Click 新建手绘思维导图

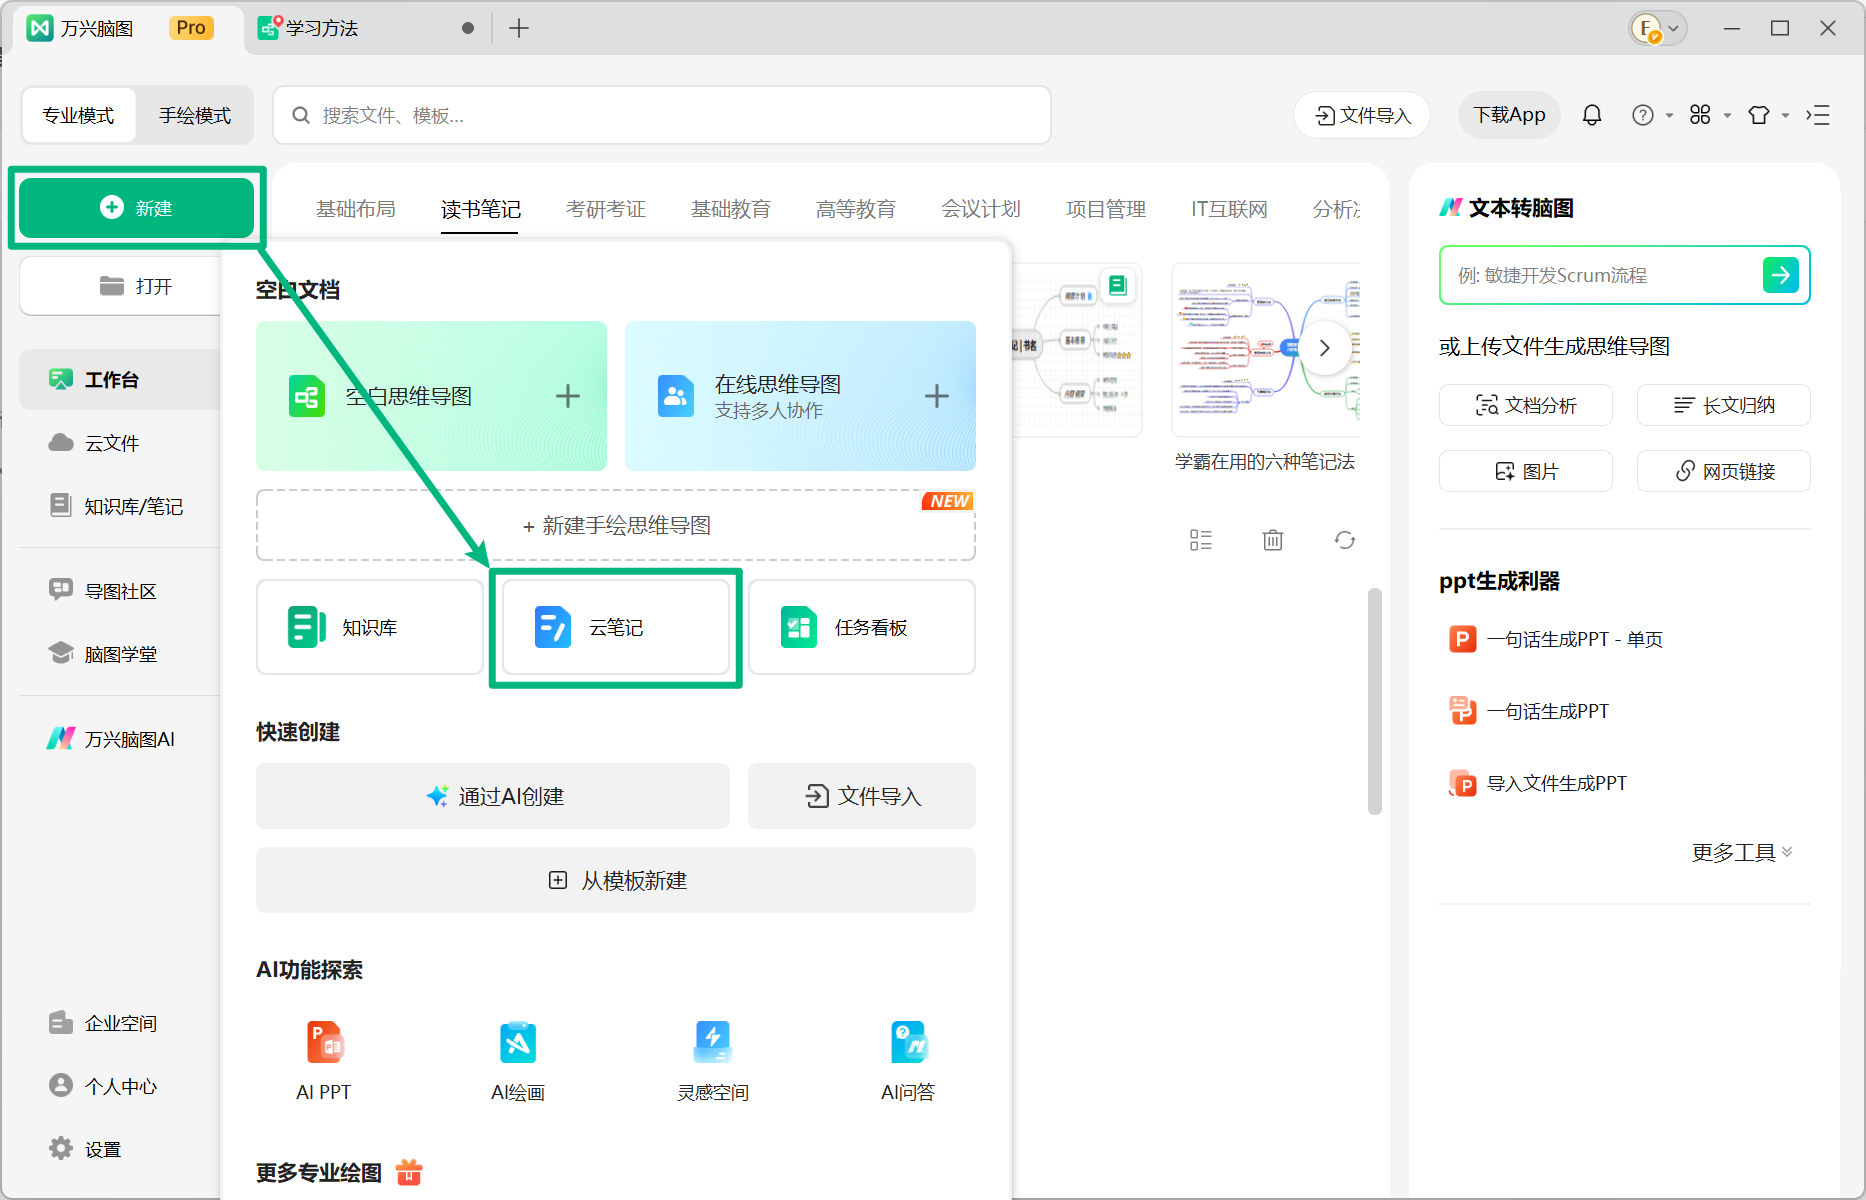pyautogui.click(x=616, y=525)
